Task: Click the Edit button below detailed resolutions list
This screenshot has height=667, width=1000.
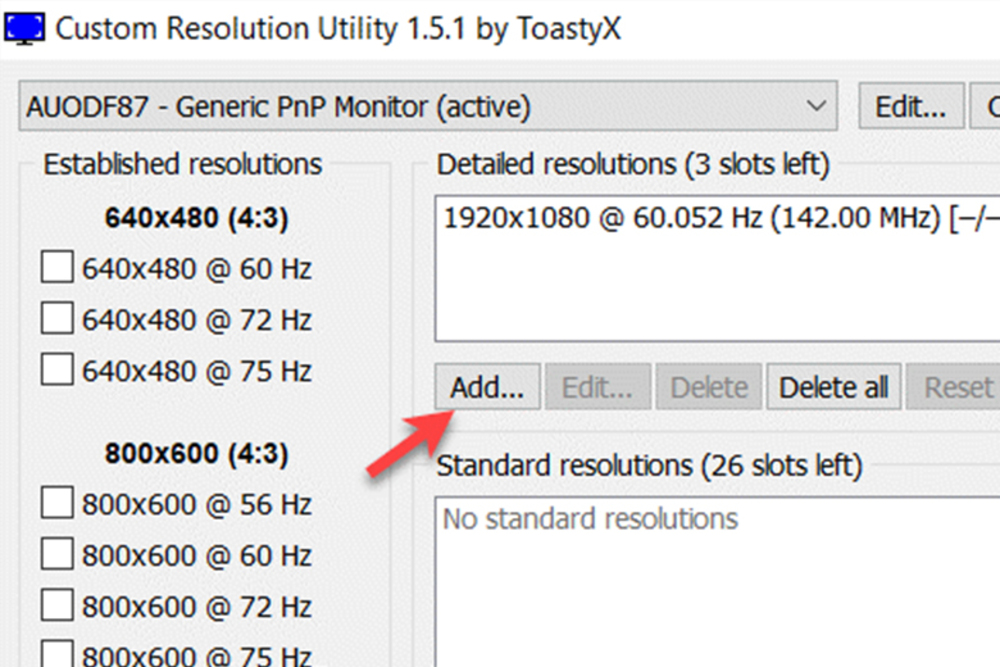Action: [597, 387]
